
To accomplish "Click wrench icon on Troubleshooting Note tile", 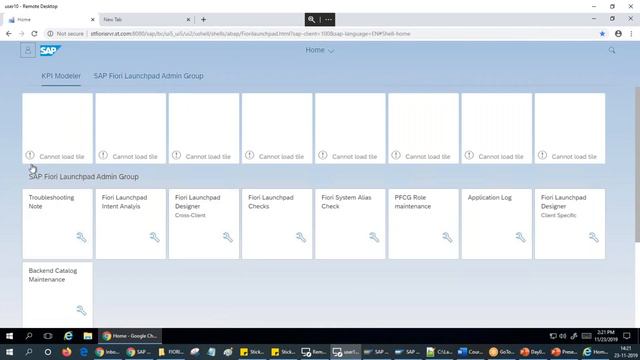I will pyautogui.click(x=81, y=238).
